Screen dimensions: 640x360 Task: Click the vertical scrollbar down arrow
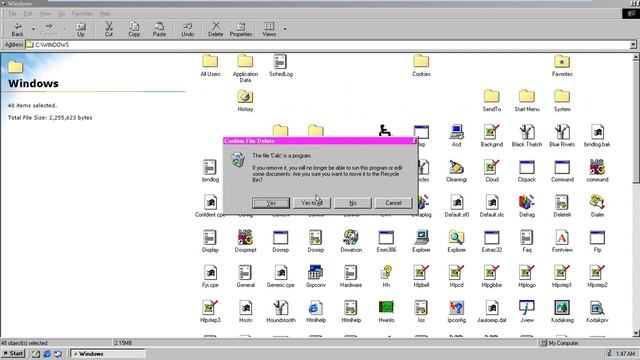[x=636, y=333]
